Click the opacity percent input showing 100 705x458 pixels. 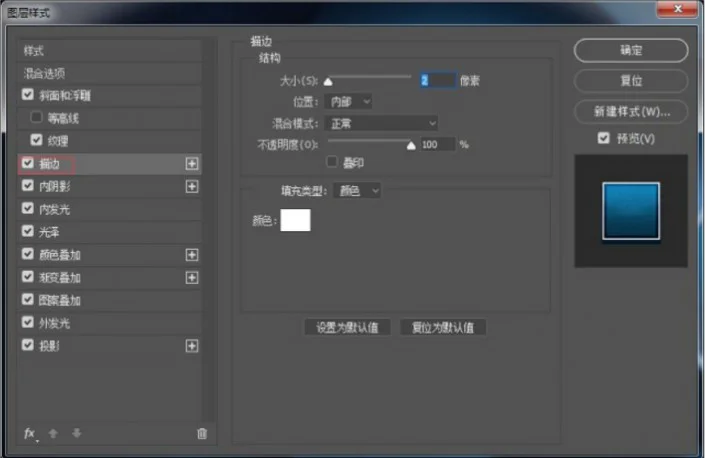pyautogui.click(x=438, y=144)
